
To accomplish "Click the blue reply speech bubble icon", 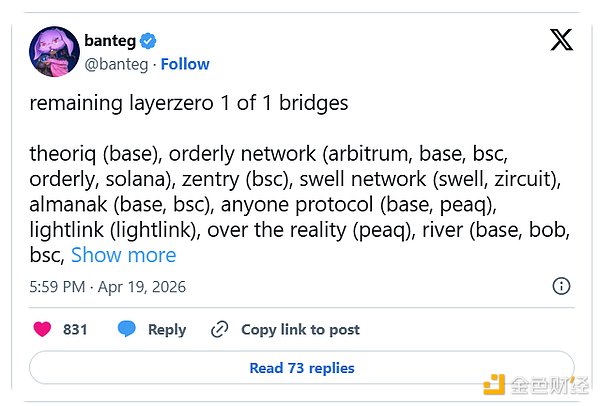I will 127,329.
